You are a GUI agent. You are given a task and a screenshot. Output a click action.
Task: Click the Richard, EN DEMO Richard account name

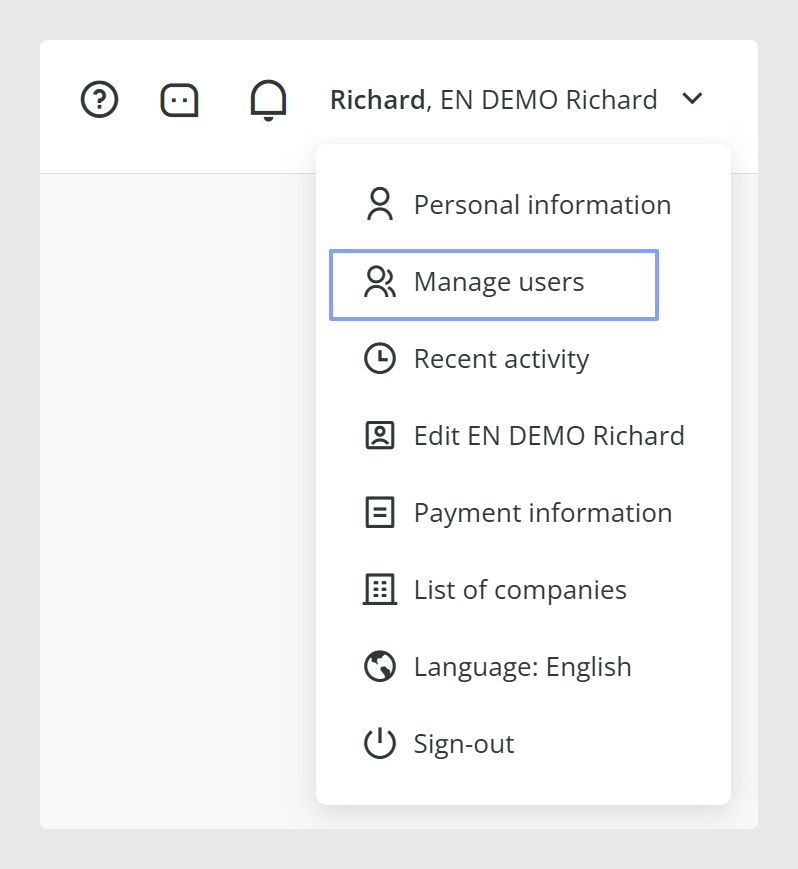click(494, 100)
